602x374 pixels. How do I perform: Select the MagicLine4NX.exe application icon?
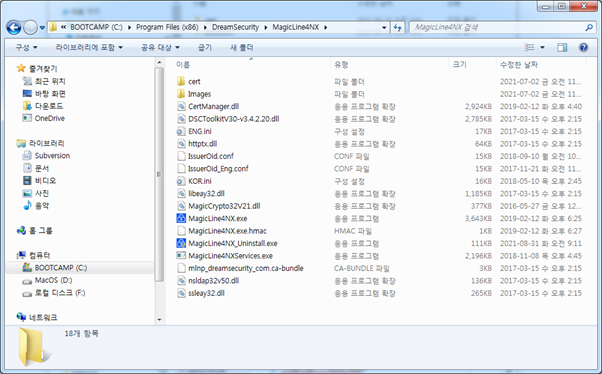tap(181, 218)
